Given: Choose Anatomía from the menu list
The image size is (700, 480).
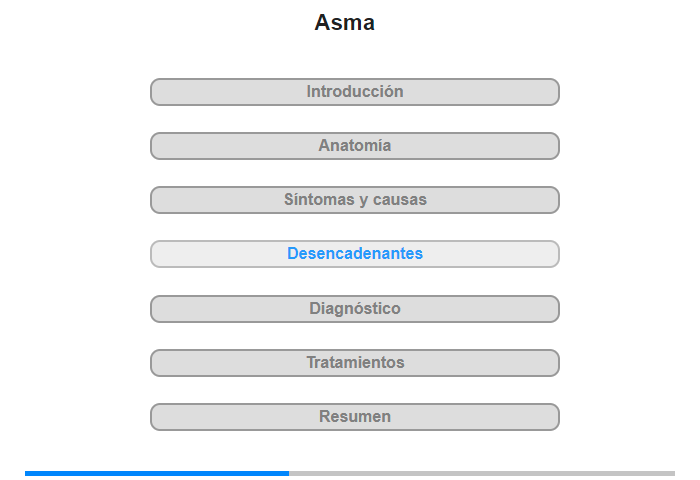Looking at the screenshot, I should coord(355,146).
